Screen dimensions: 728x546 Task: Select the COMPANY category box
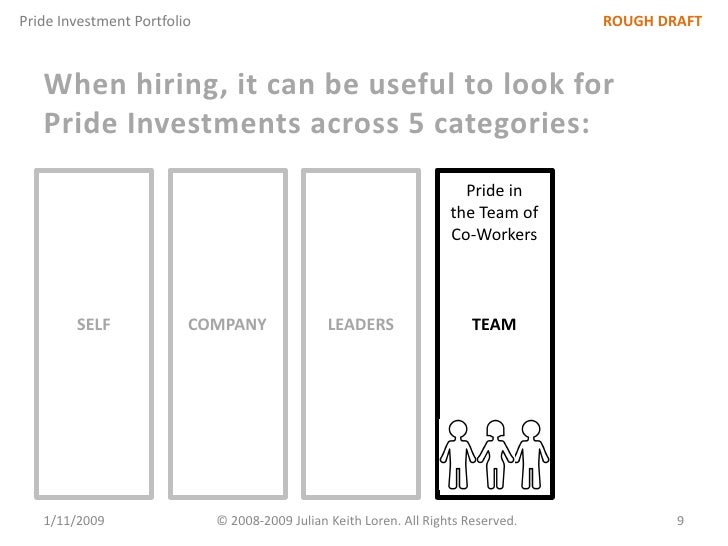pos(228,334)
